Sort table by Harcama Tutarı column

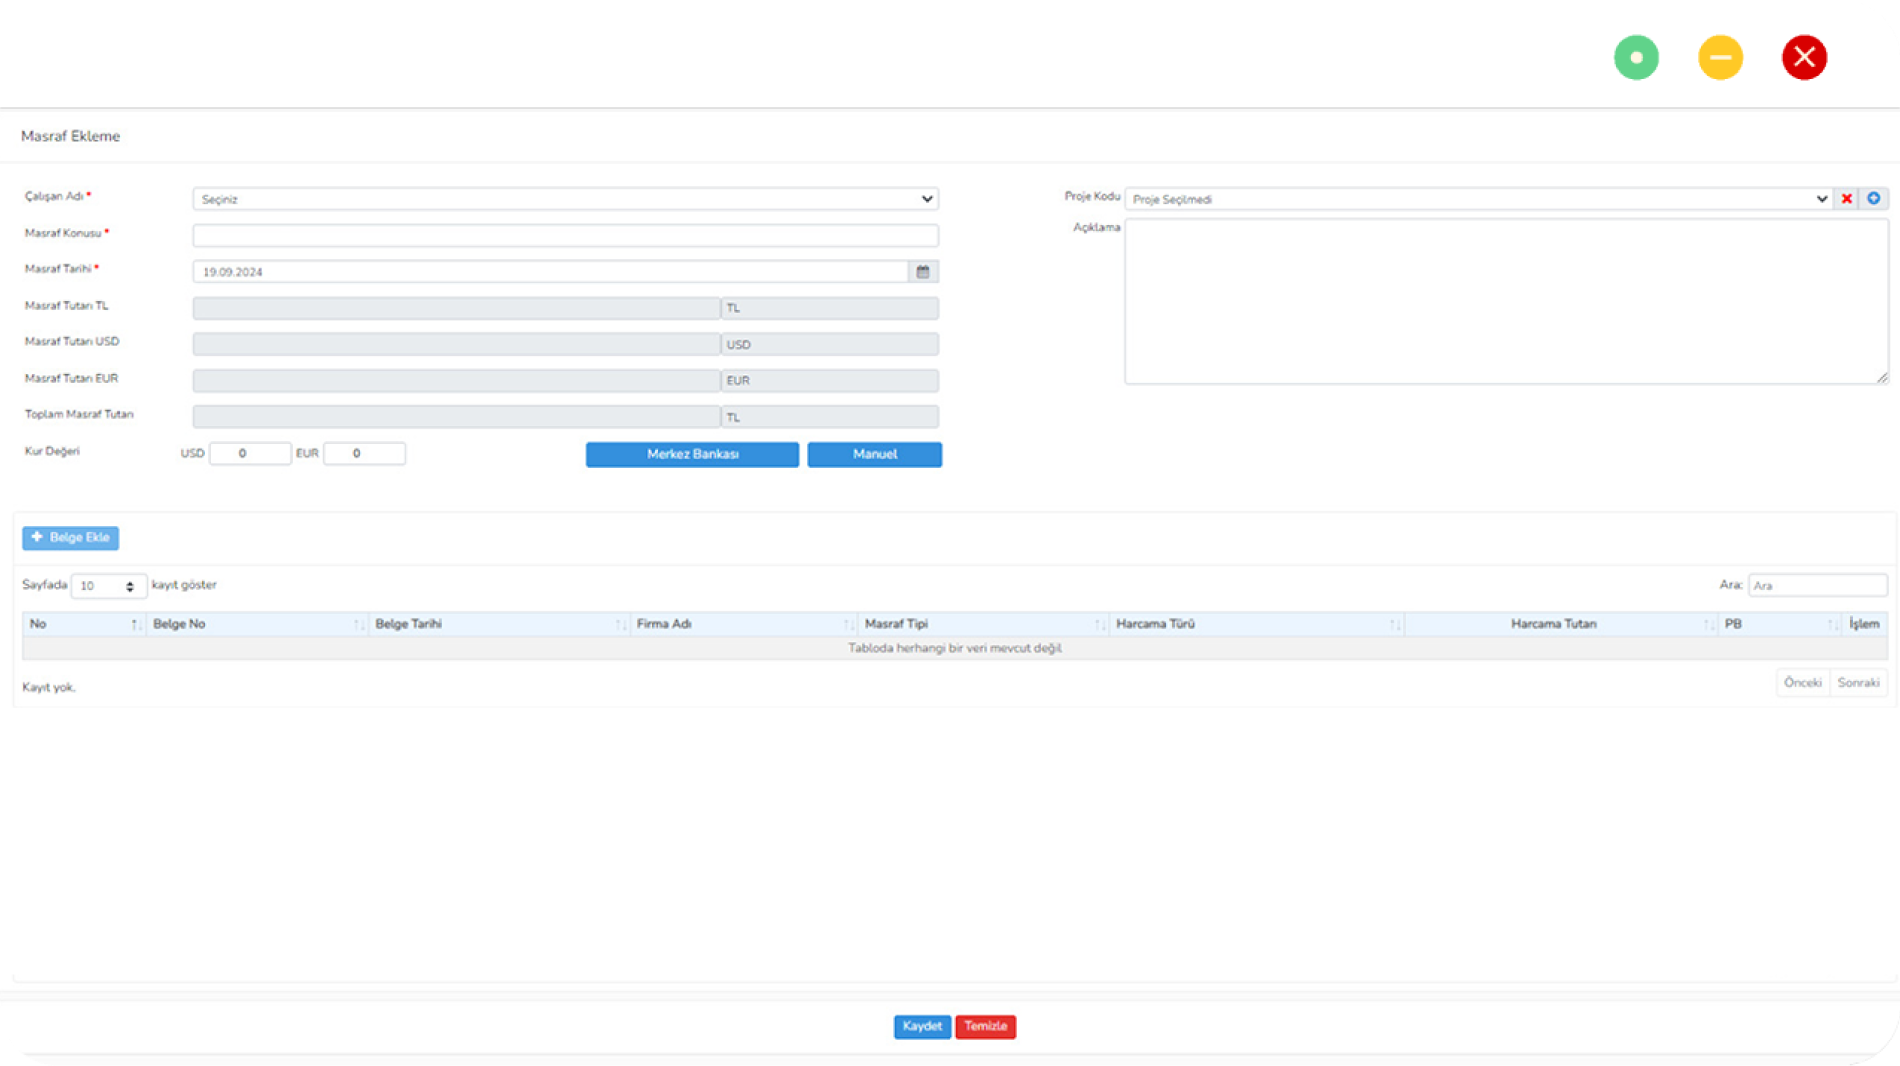coord(1561,624)
